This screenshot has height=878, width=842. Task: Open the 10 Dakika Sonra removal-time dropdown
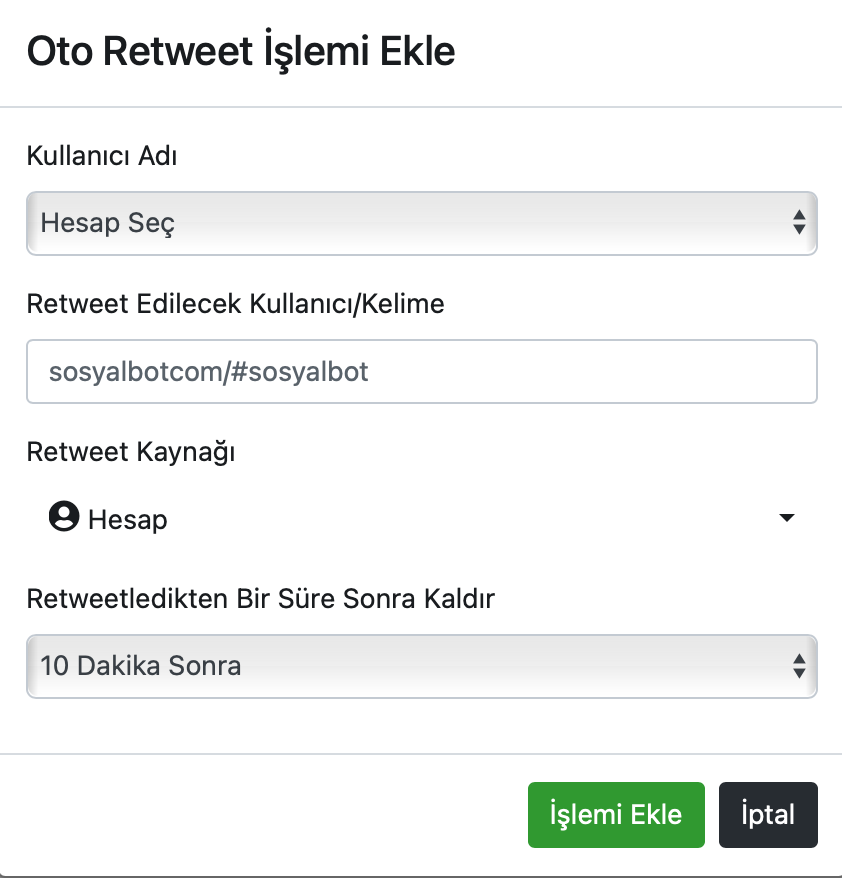tap(422, 666)
